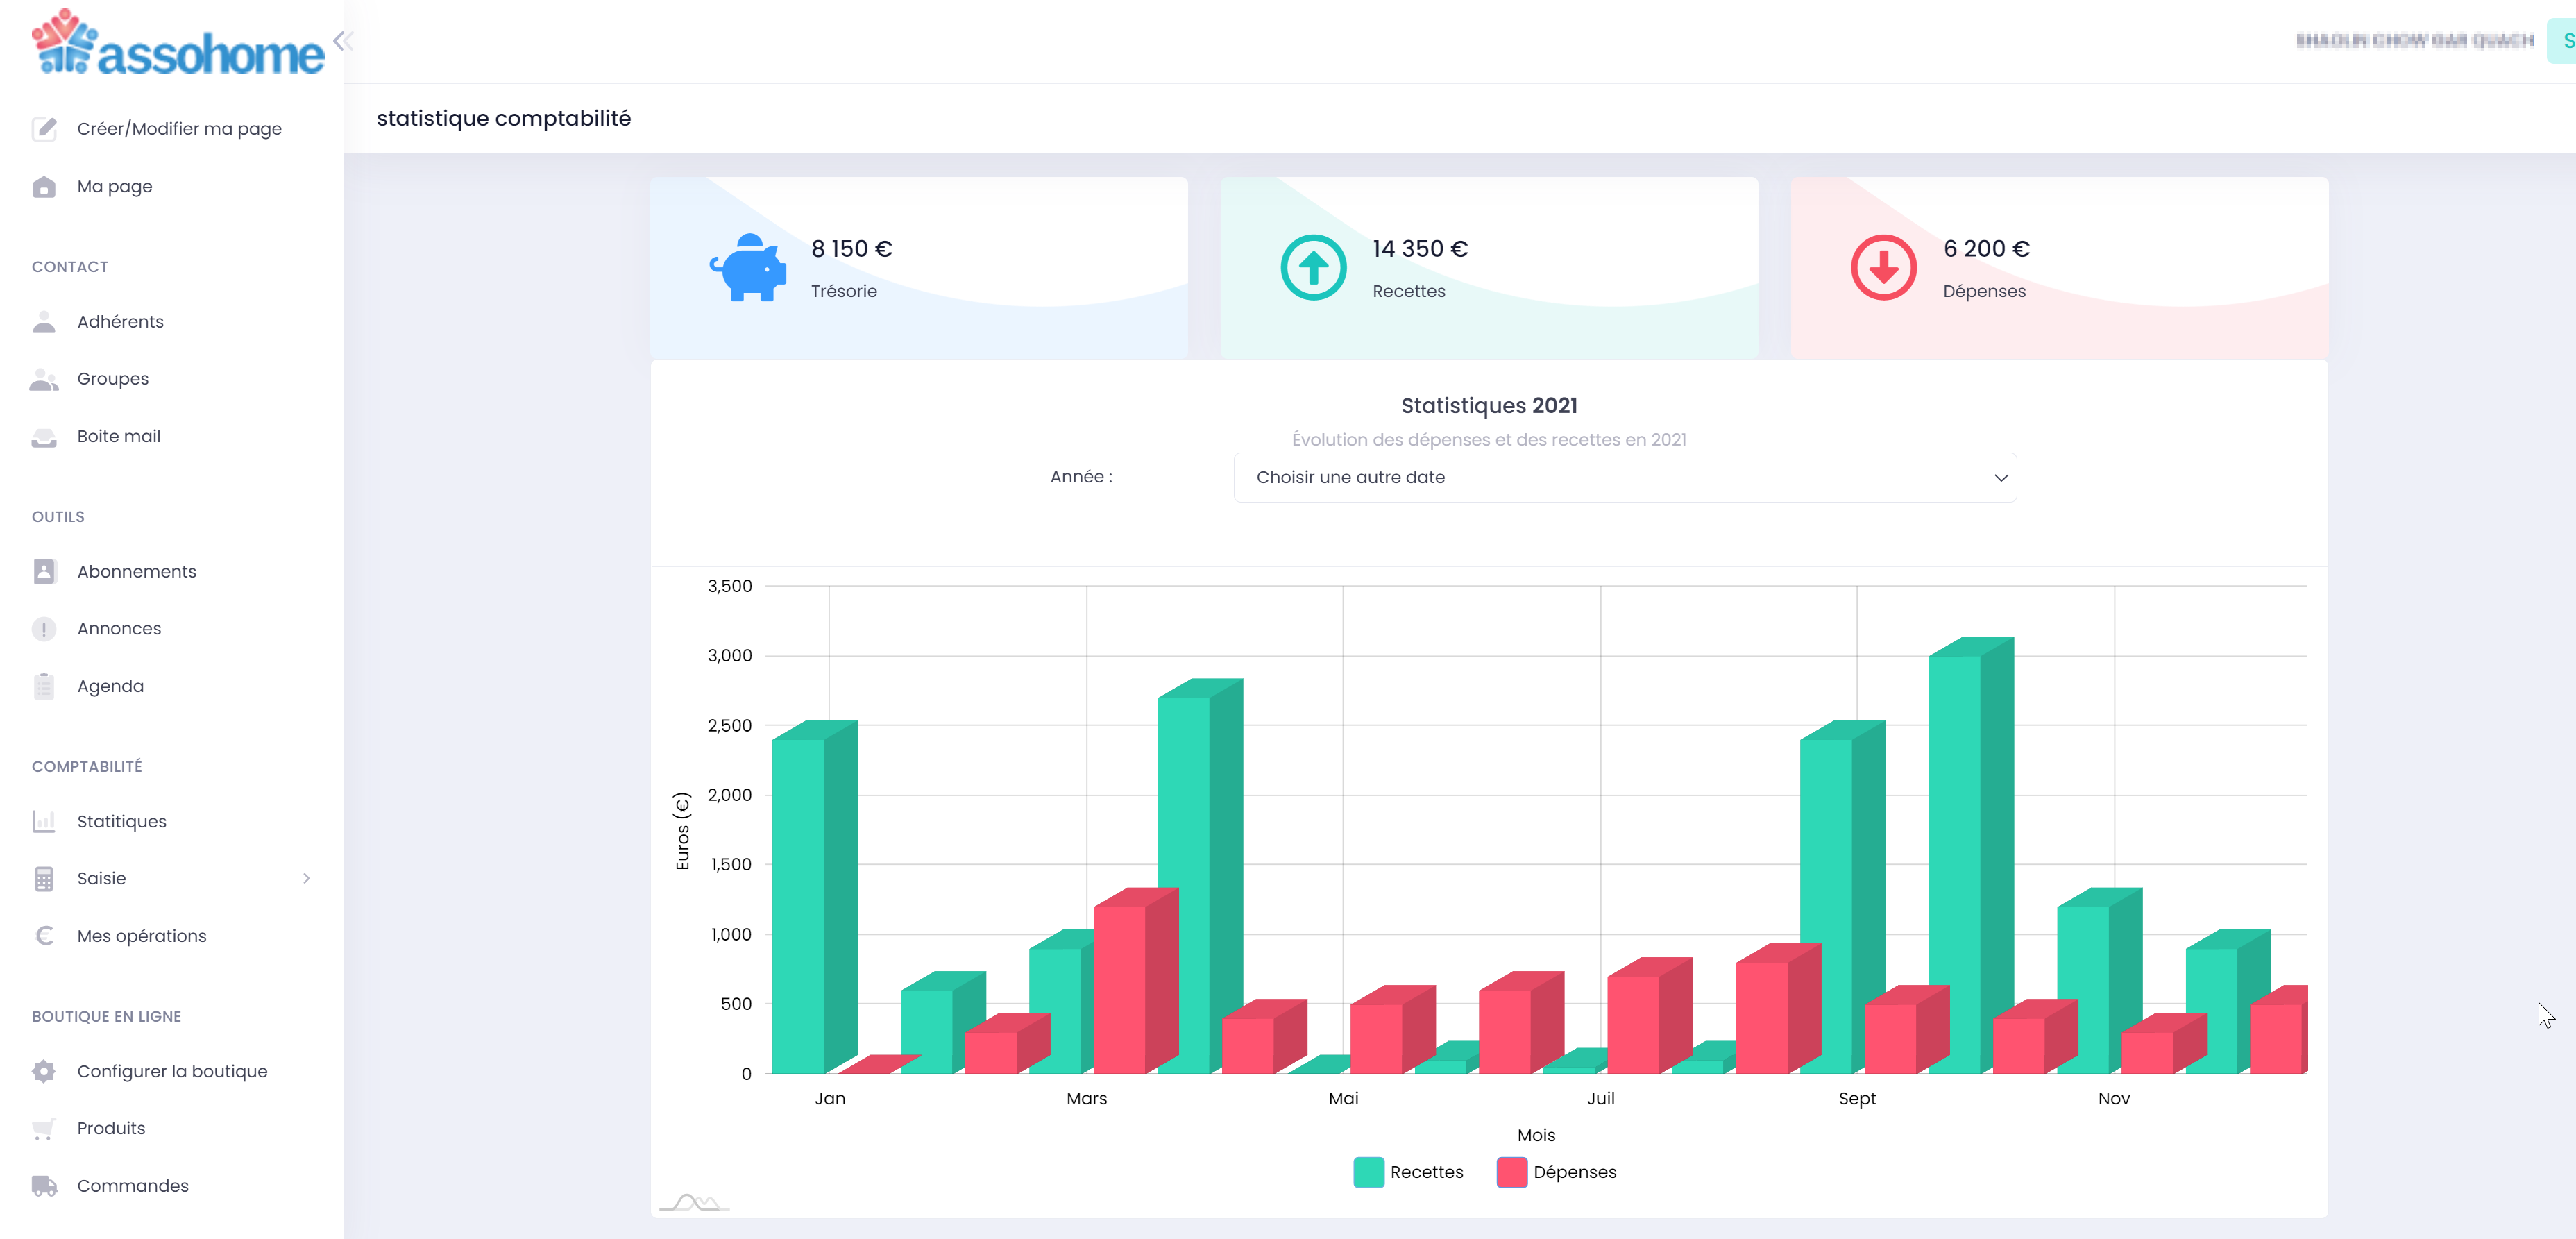Open Mes opérations menu item
Viewport: 2576px width, 1239px height.
(141, 936)
